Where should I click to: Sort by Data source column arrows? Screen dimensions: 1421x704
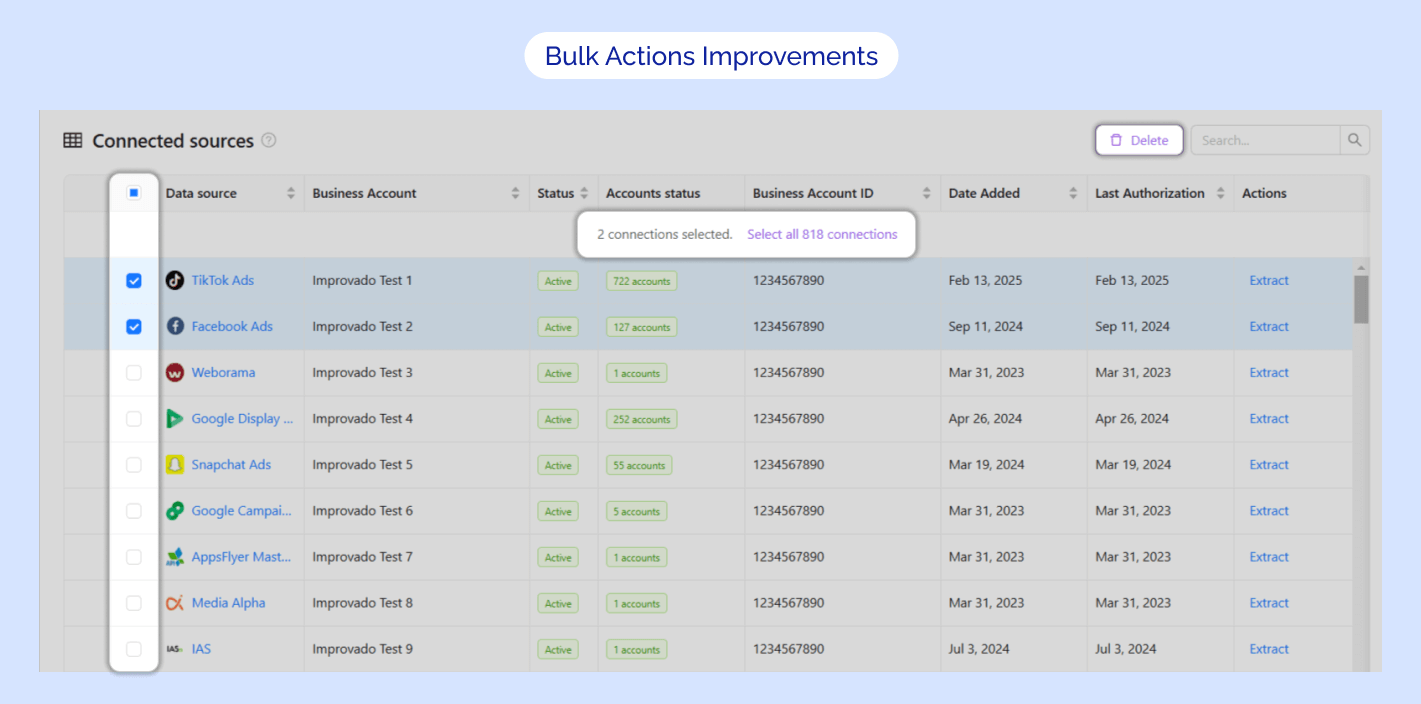click(291, 194)
